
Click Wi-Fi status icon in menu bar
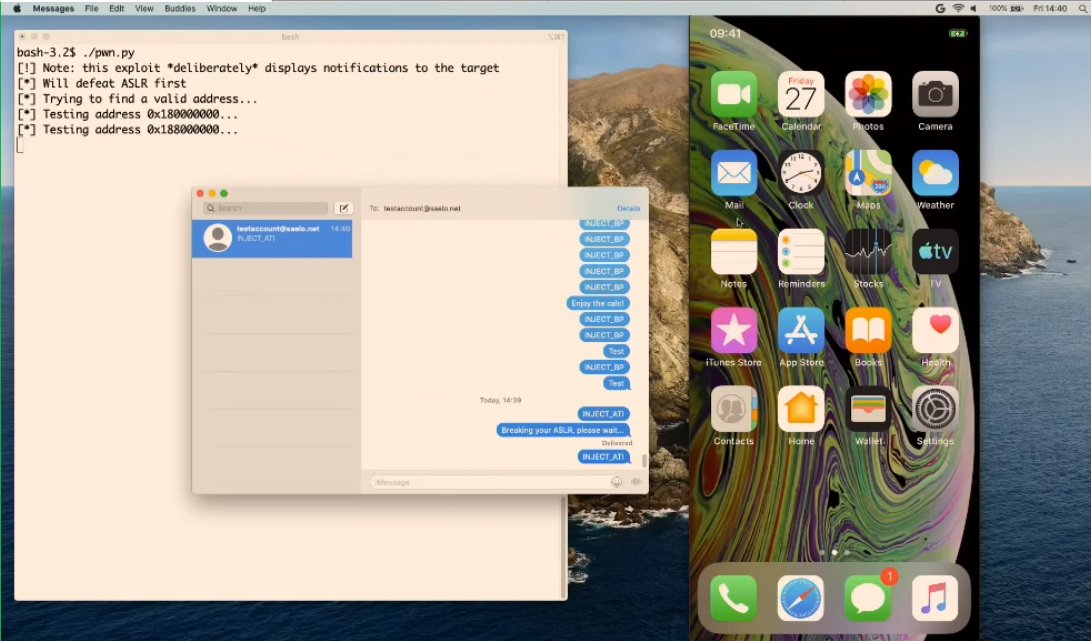pyautogui.click(x=958, y=8)
